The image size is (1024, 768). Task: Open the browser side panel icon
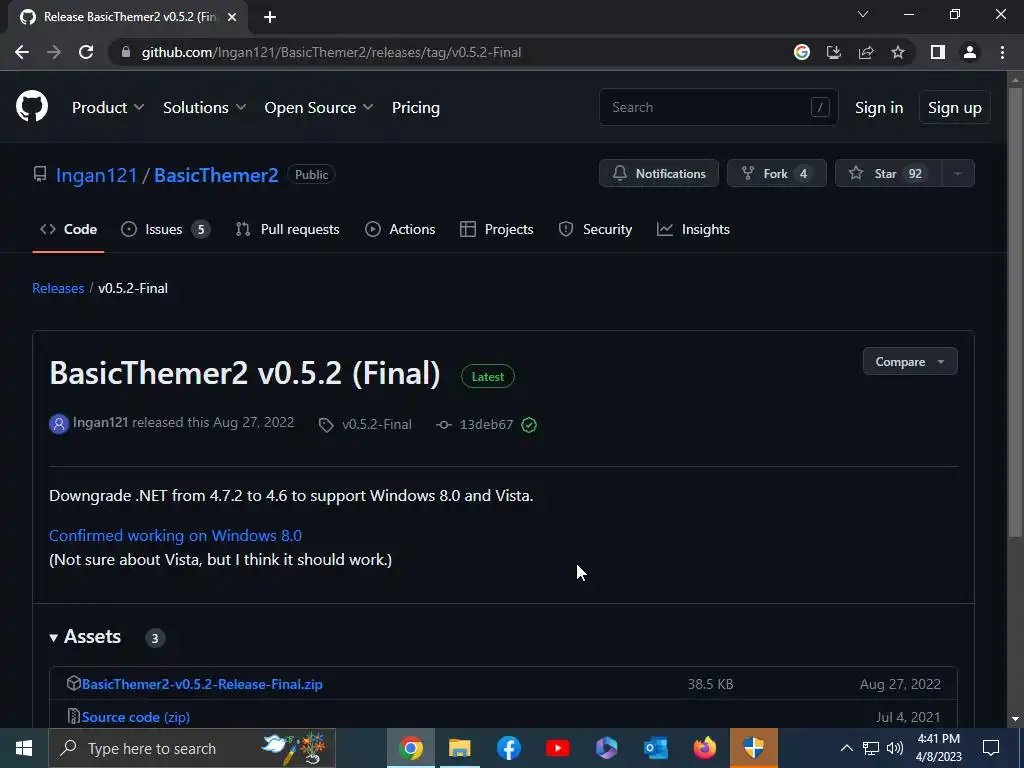(938, 52)
